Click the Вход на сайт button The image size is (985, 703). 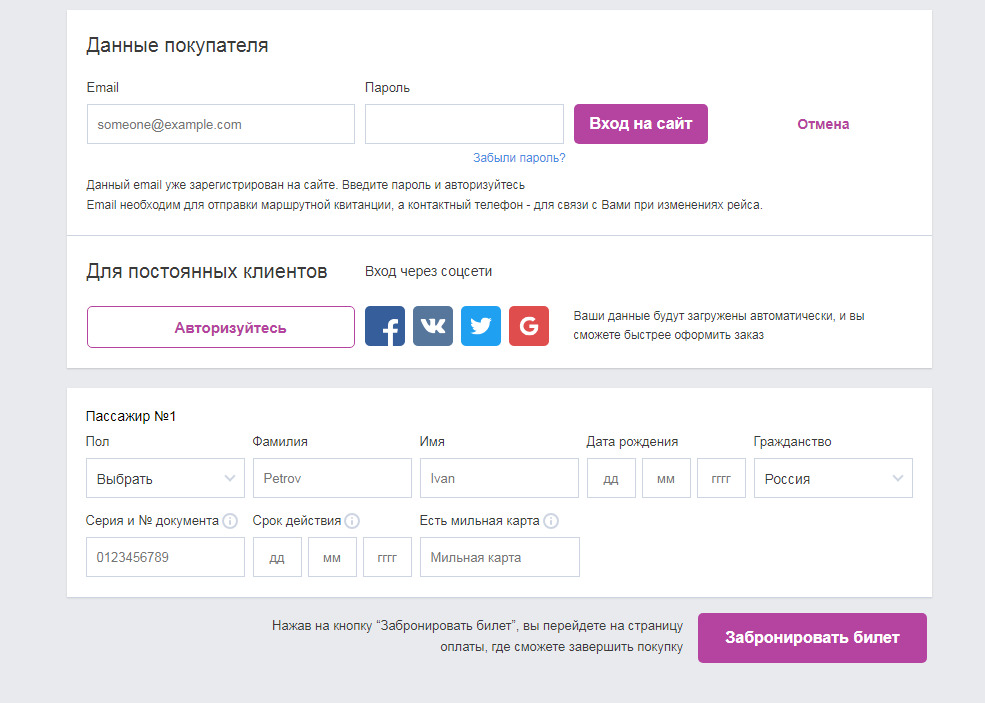point(641,124)
